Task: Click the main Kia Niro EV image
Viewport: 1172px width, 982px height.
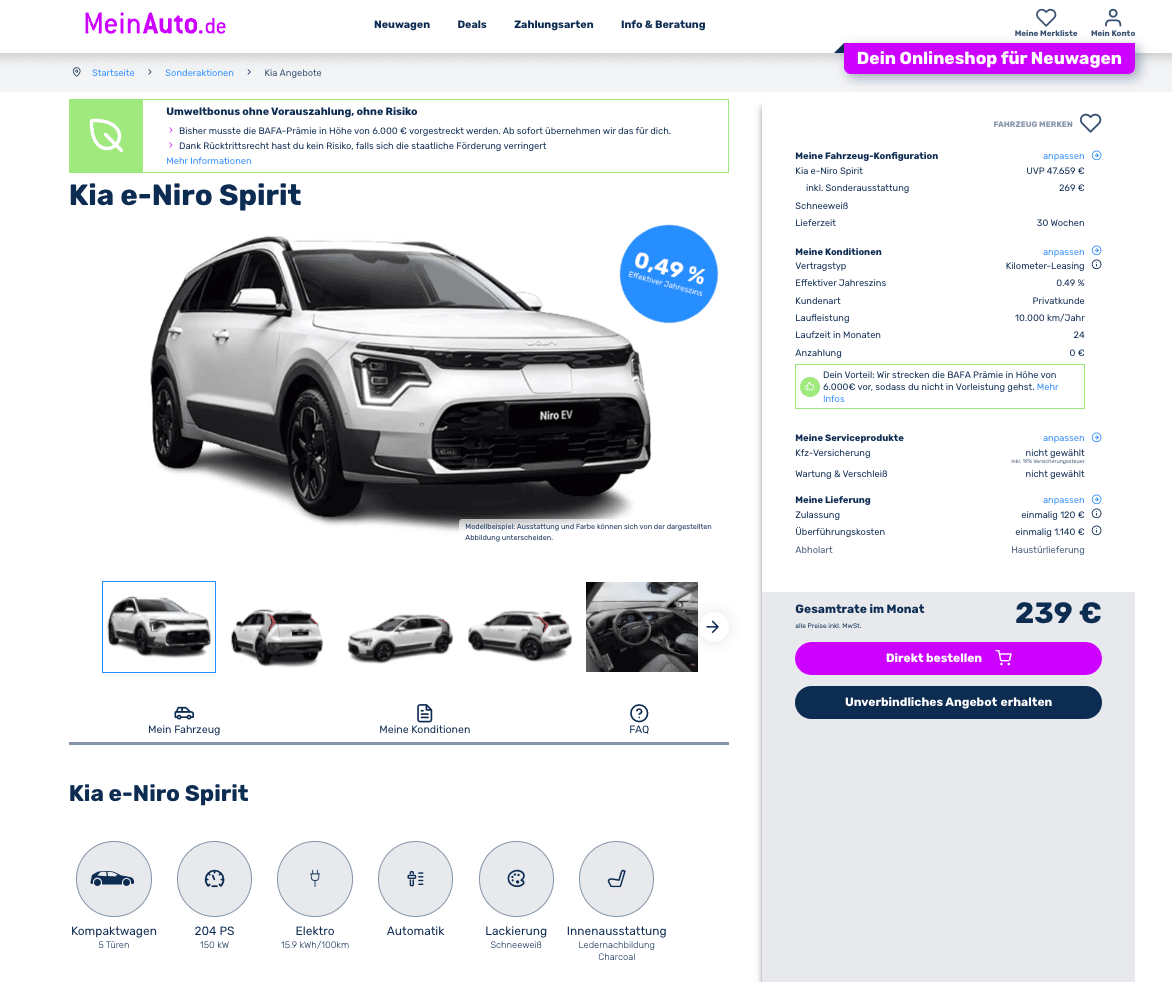Action: tap(401, 377)
